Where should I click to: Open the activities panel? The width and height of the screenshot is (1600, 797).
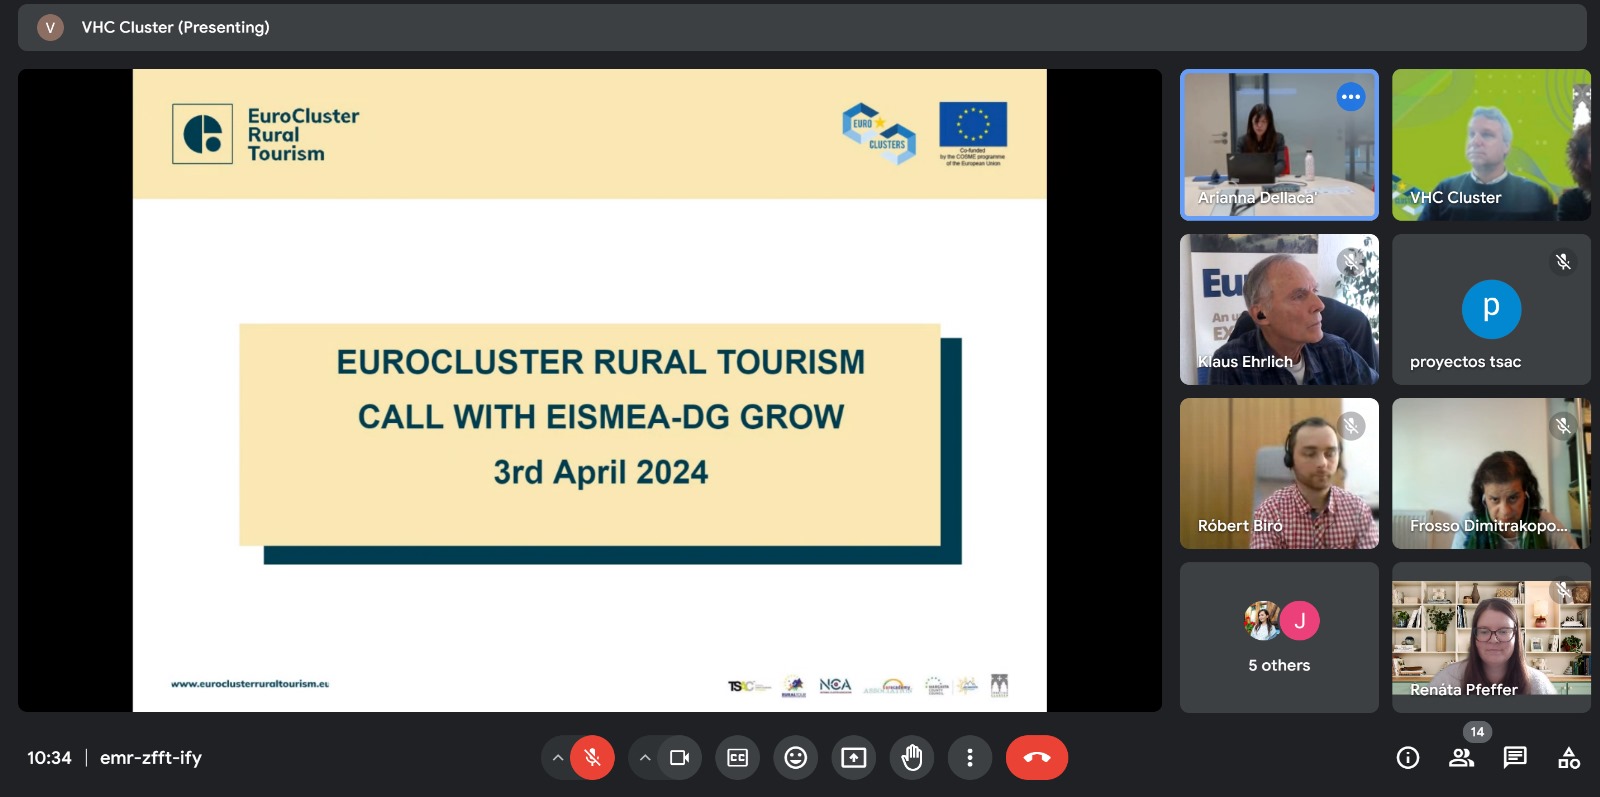(1568, 758)
